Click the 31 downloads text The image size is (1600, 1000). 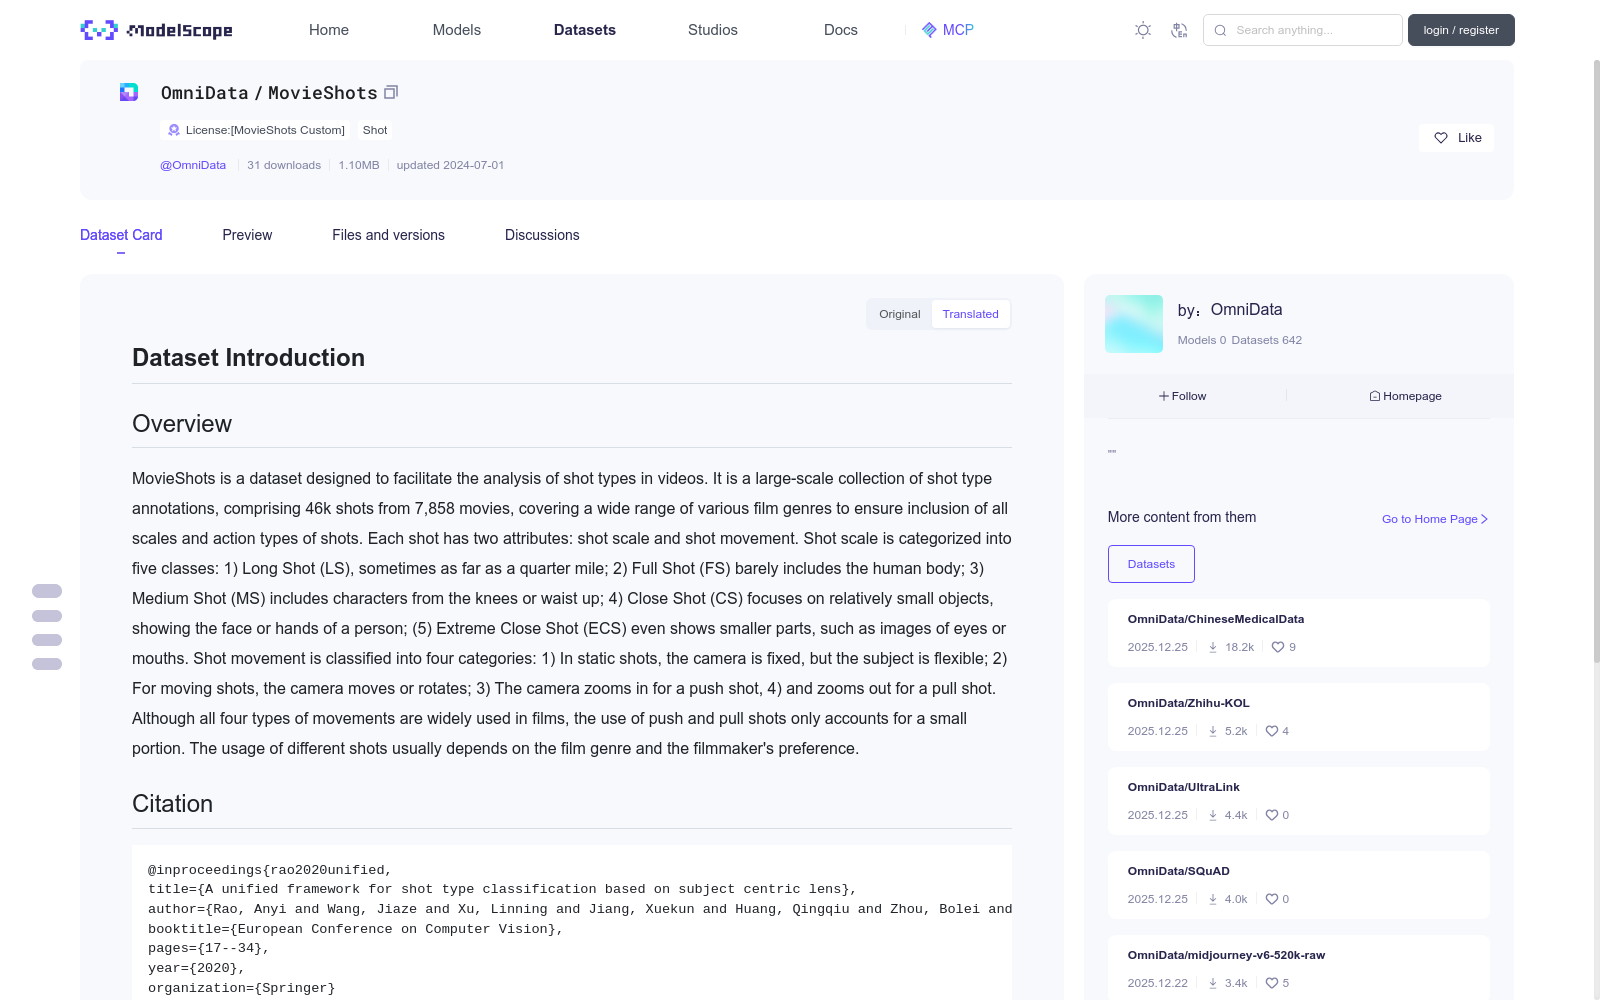pyautogui.click(x=284, y=165)
